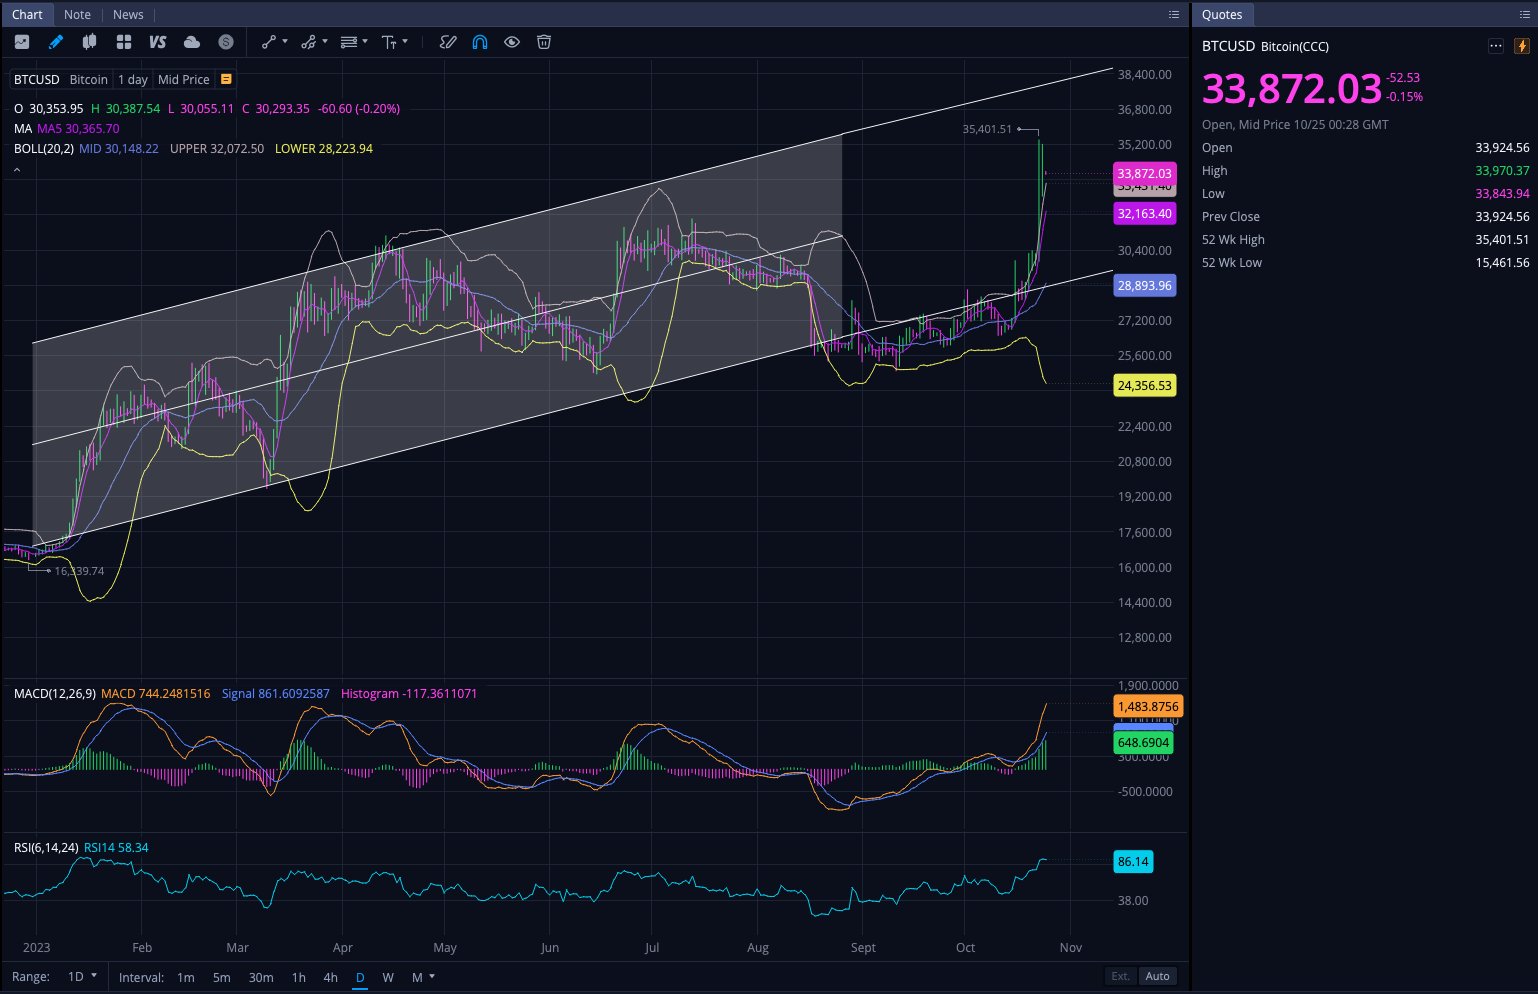Screen dimensions: 1538x994
Task: Click the freehand brush drawing icon
Action: [448, 42]
